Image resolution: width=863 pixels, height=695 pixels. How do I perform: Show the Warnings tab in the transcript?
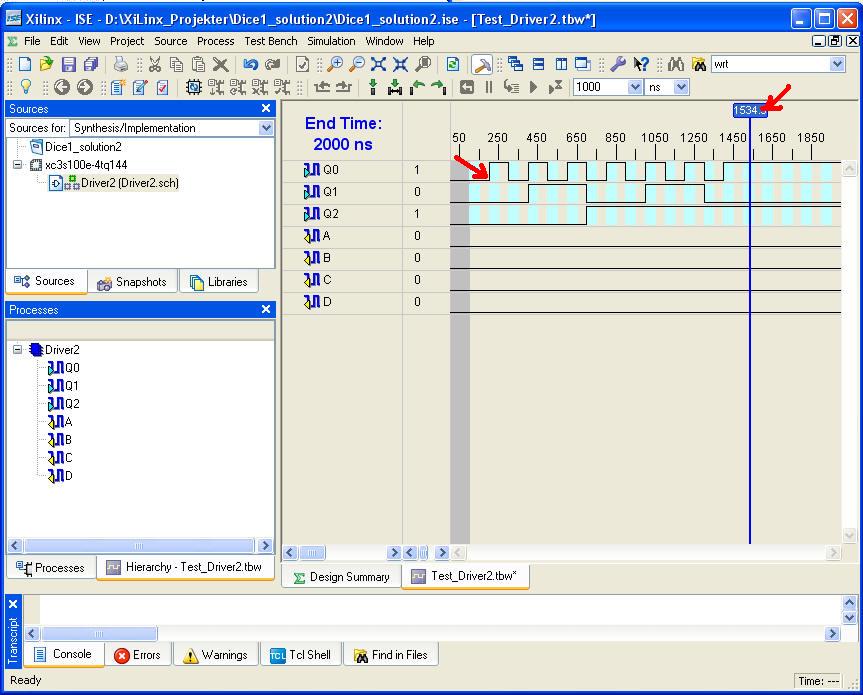coord(216,655)
